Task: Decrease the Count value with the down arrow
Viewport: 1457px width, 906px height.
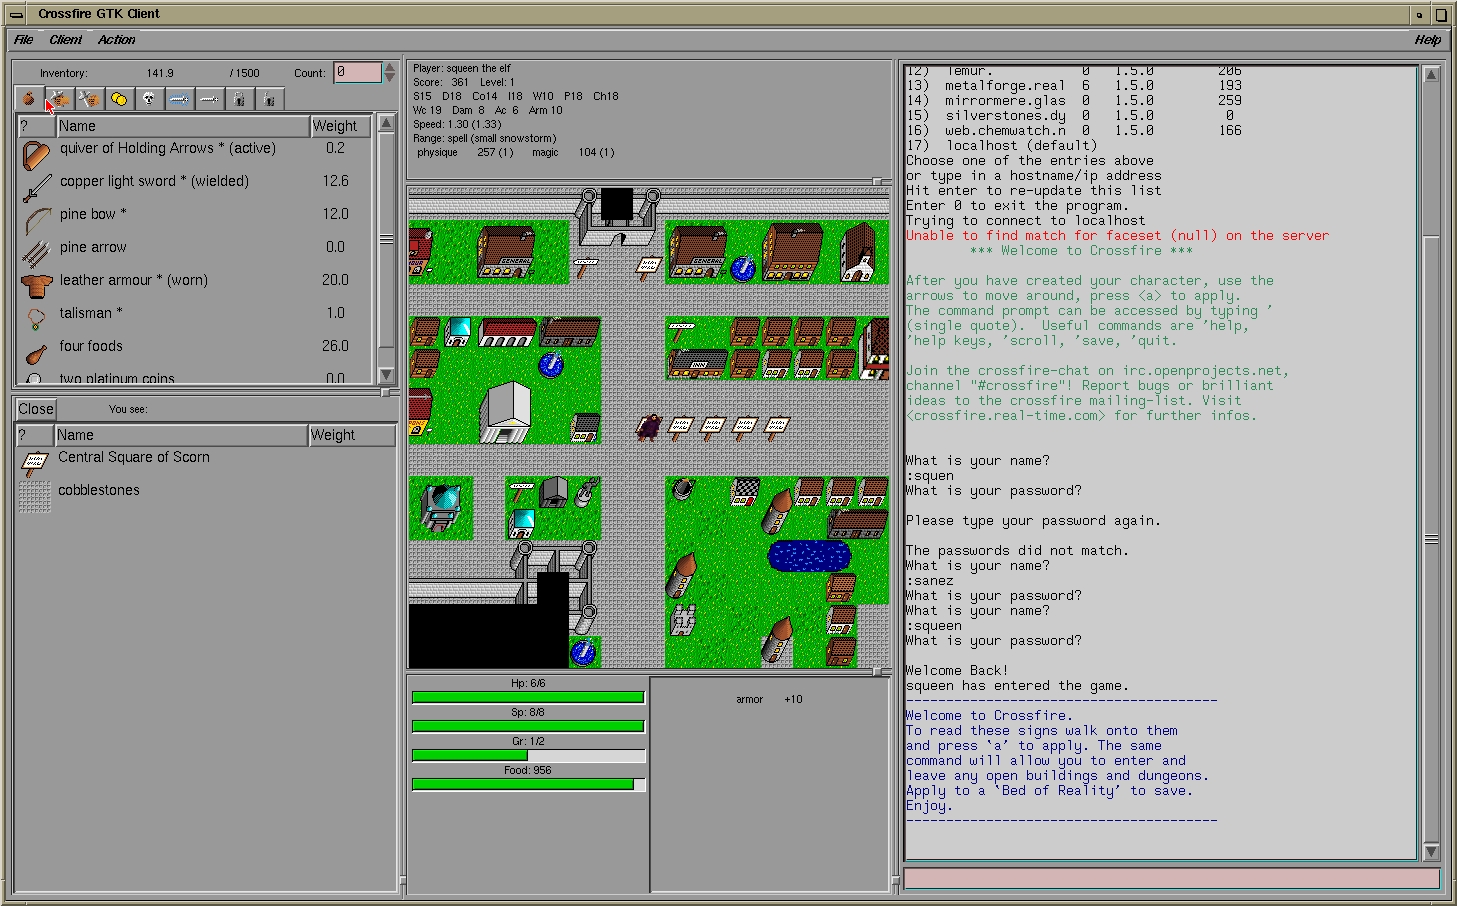Action: pyautogui.click(x=390, y=78)
